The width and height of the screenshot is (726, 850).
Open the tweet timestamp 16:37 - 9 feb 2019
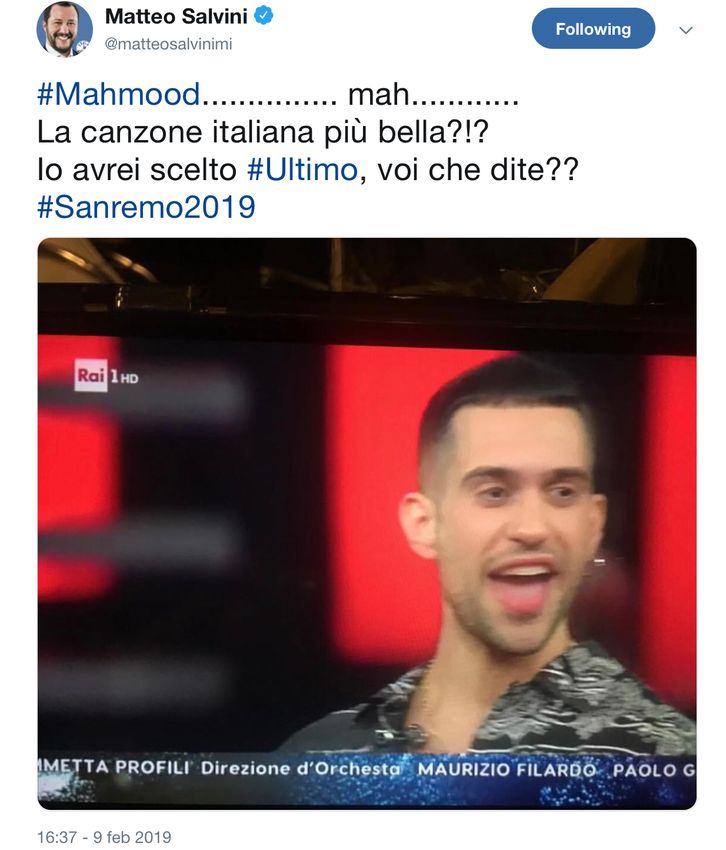[x=104, y=837]
